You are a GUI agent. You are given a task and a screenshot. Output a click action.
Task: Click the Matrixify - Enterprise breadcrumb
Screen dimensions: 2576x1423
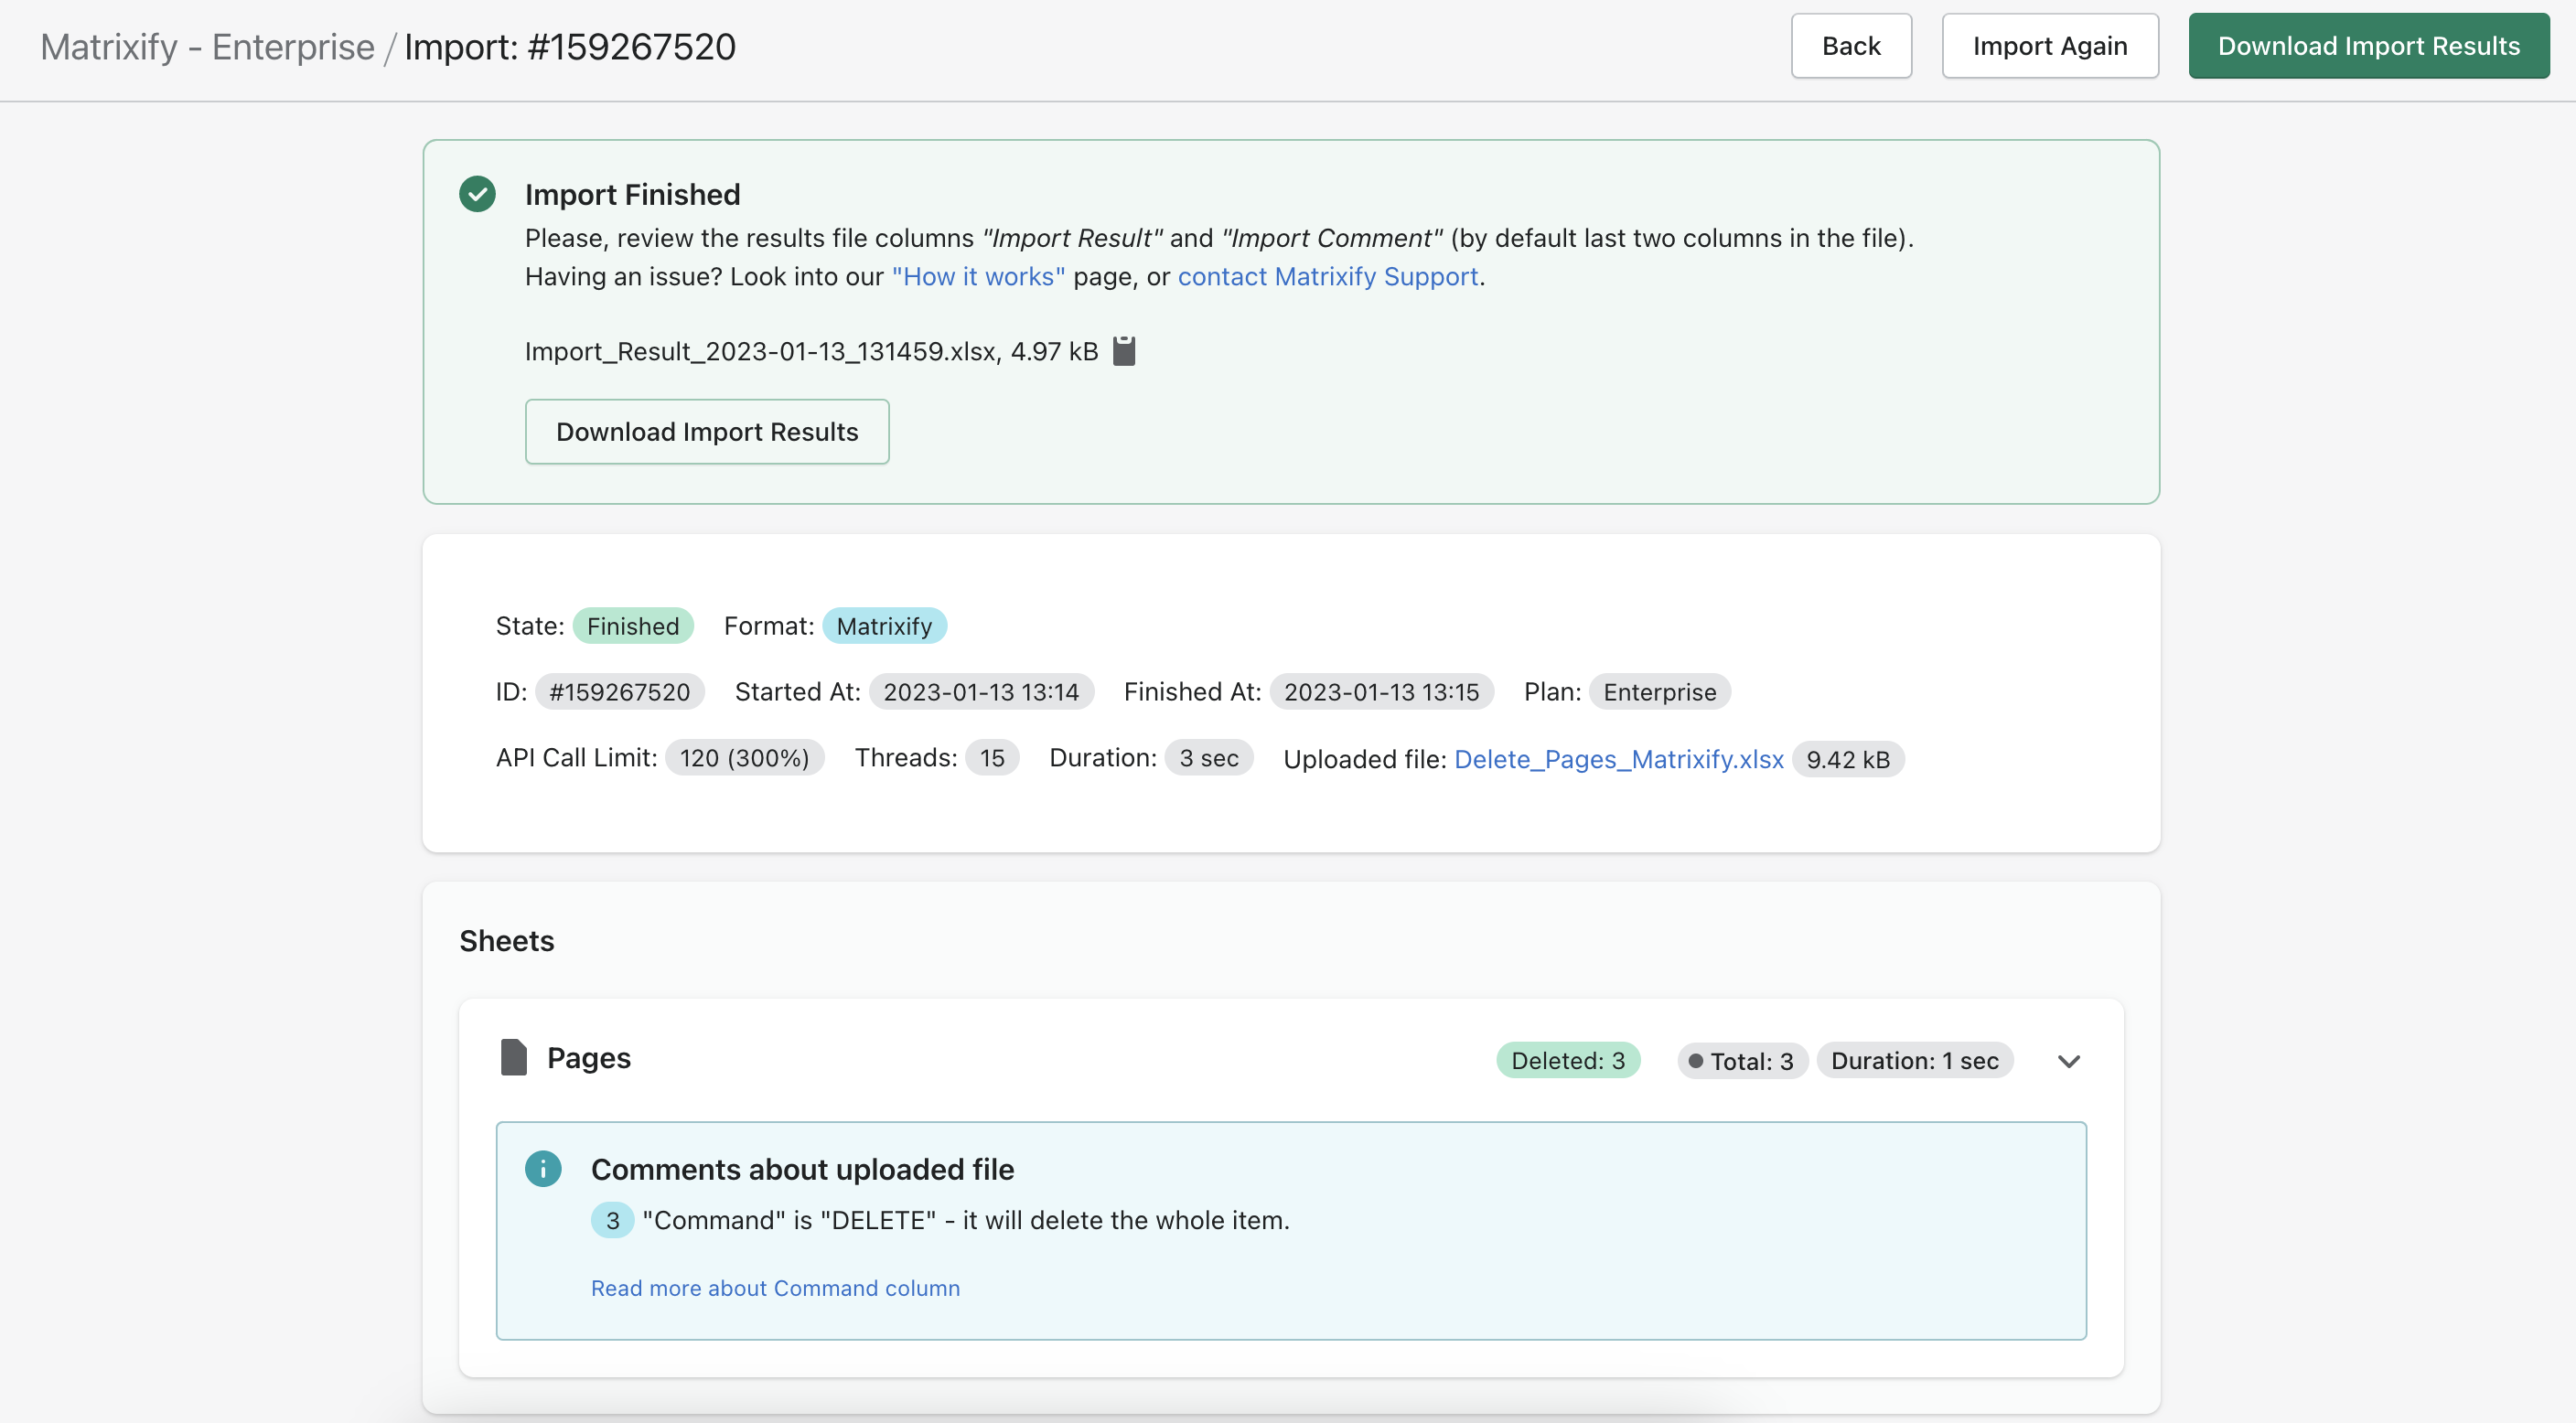[x=207, y=47]
